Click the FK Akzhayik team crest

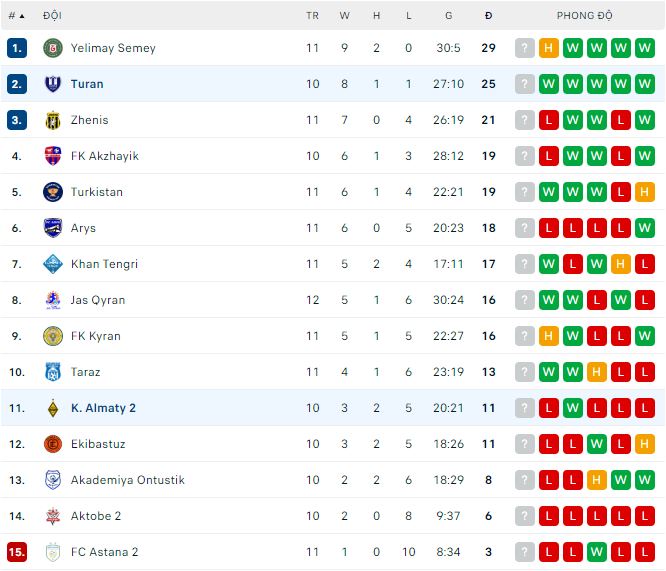pyautogui.click(x=53, y=156)
